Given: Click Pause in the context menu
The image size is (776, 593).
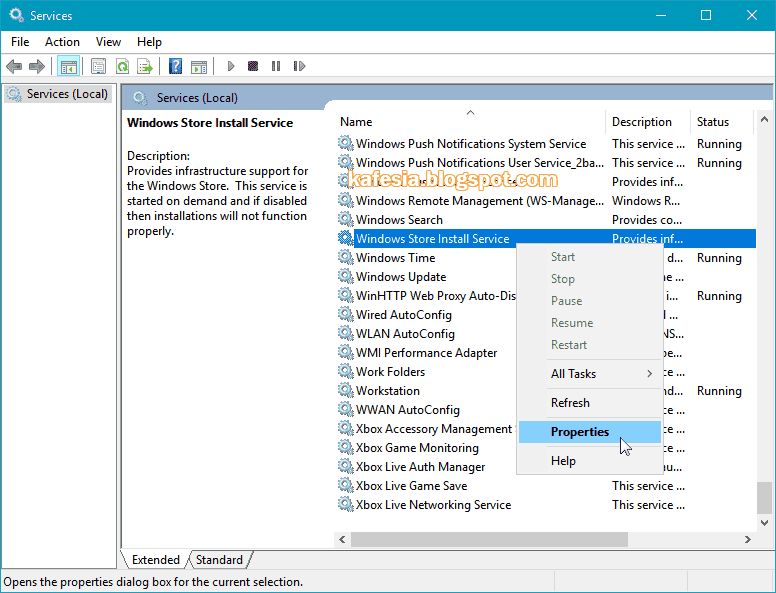Looking at the screenshot, I should [589, 301].
